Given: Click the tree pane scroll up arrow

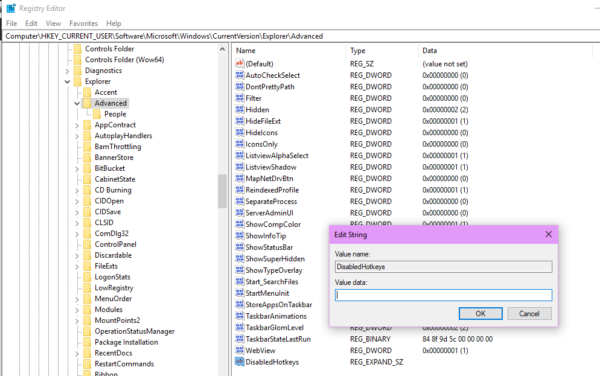Looking at the screenshot, I should (x=222, y=49).
